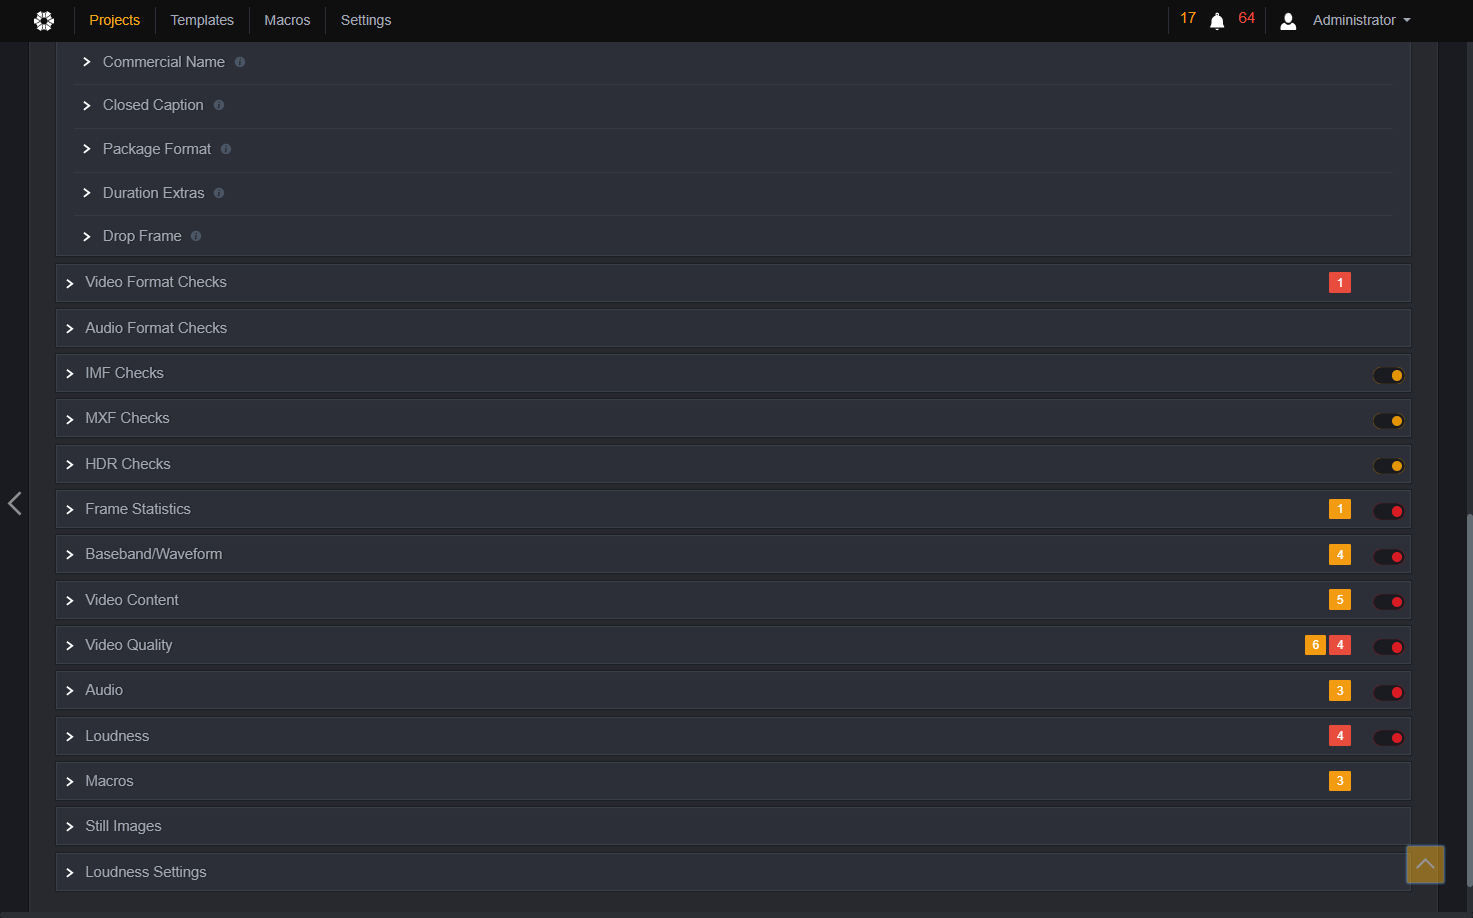Screen dimensions: 1473x918
Task: Click orange badge 5 on Video Content
Action: click(1340, 600)
